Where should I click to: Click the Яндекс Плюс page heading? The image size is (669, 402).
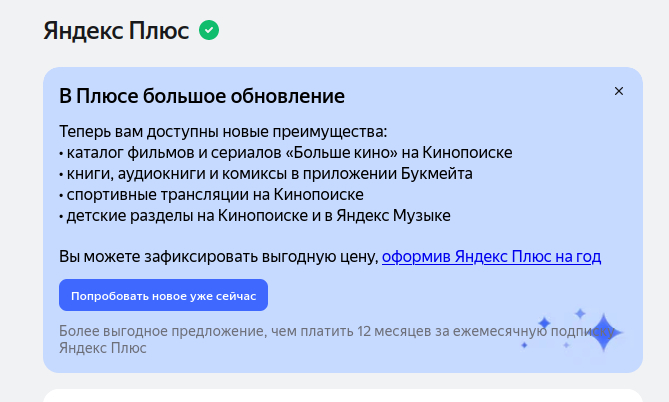116,31
